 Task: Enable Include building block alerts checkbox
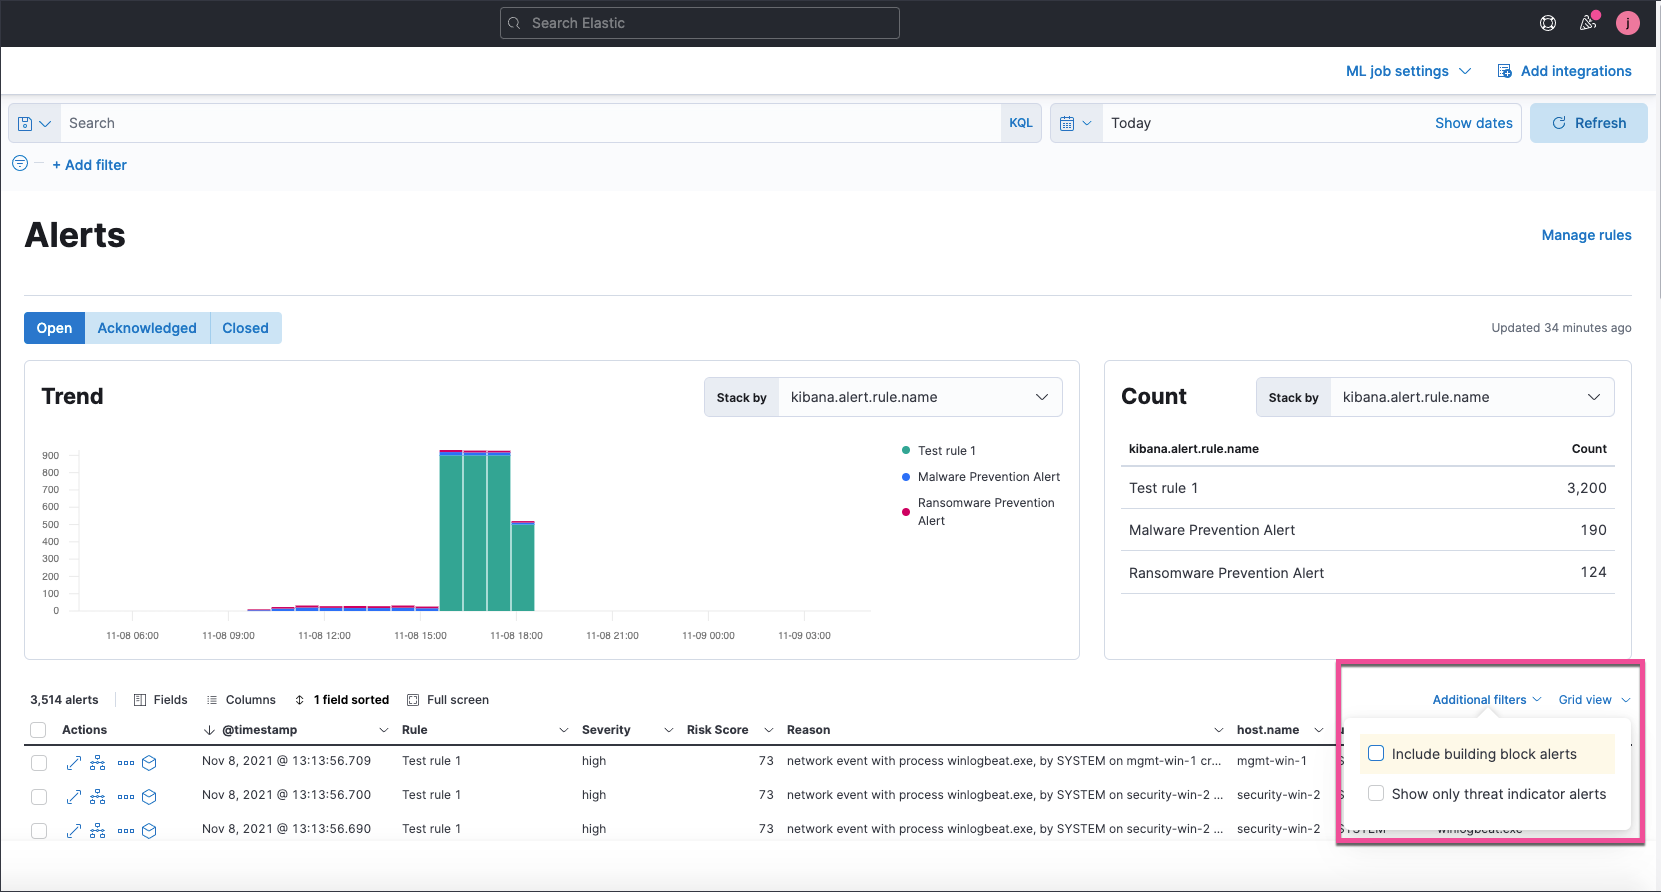tap(1376, 754)
